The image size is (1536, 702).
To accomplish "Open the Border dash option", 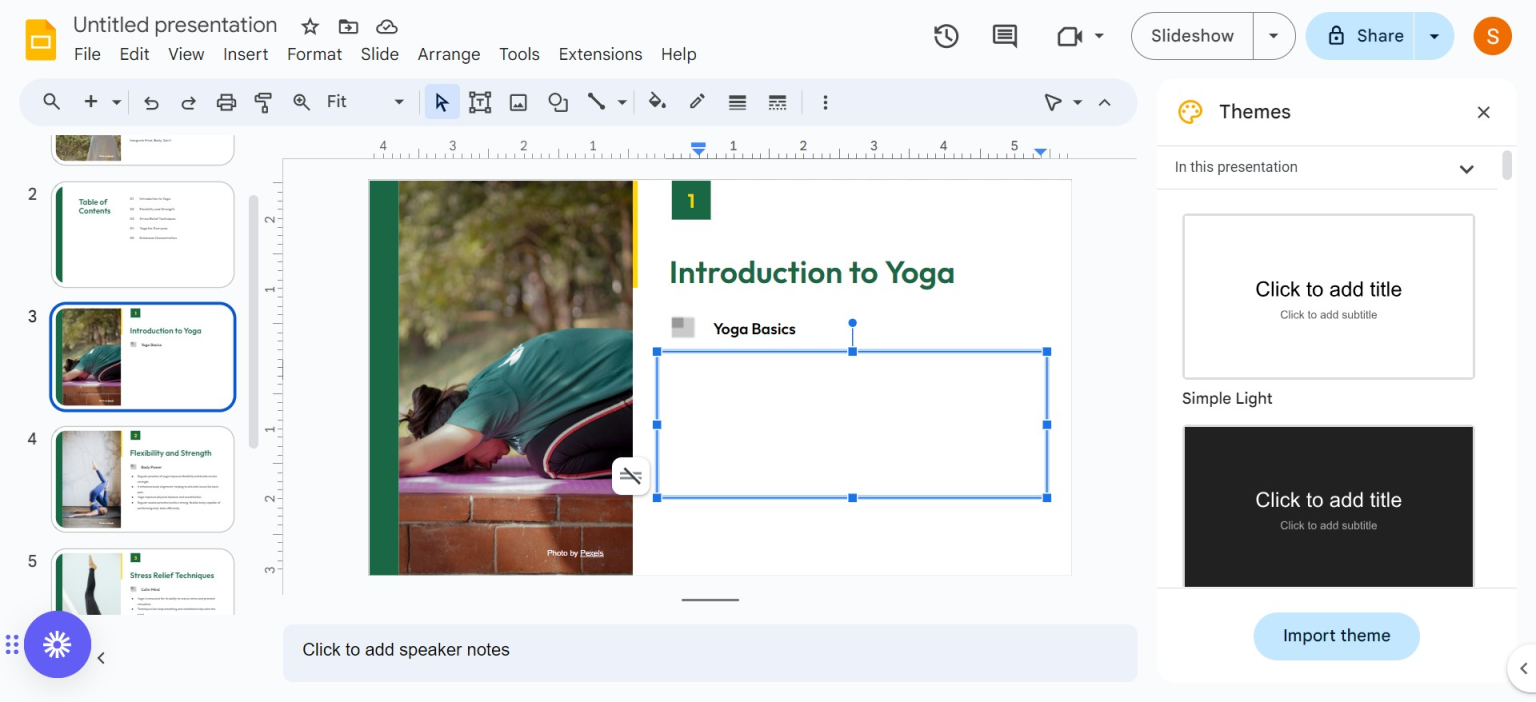I will click(x=777, y=102).
